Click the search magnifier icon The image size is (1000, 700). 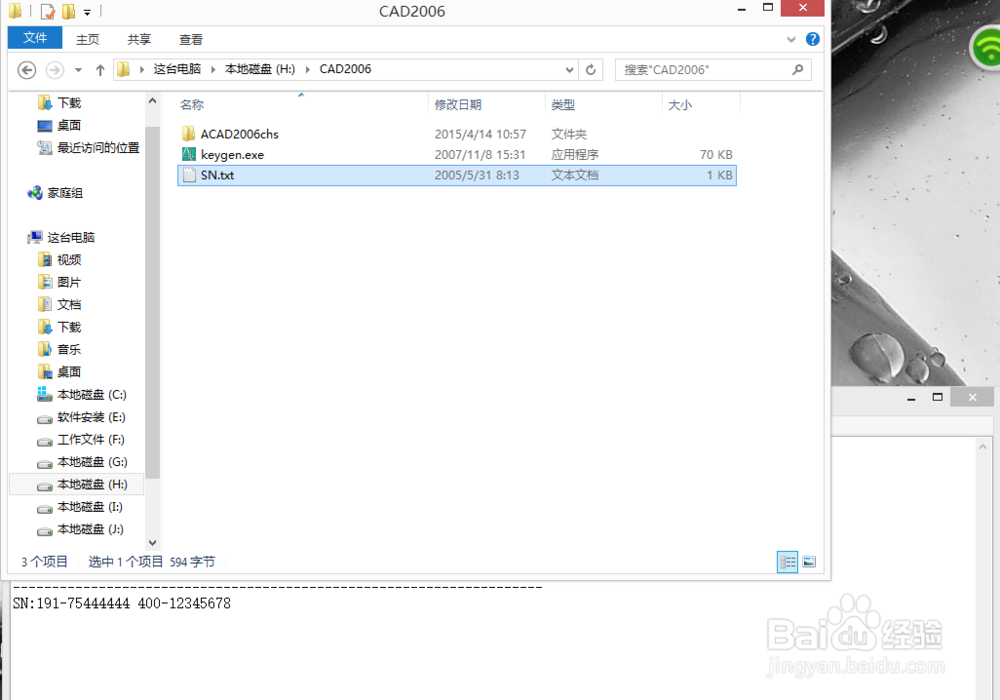(x=798, y=70)
